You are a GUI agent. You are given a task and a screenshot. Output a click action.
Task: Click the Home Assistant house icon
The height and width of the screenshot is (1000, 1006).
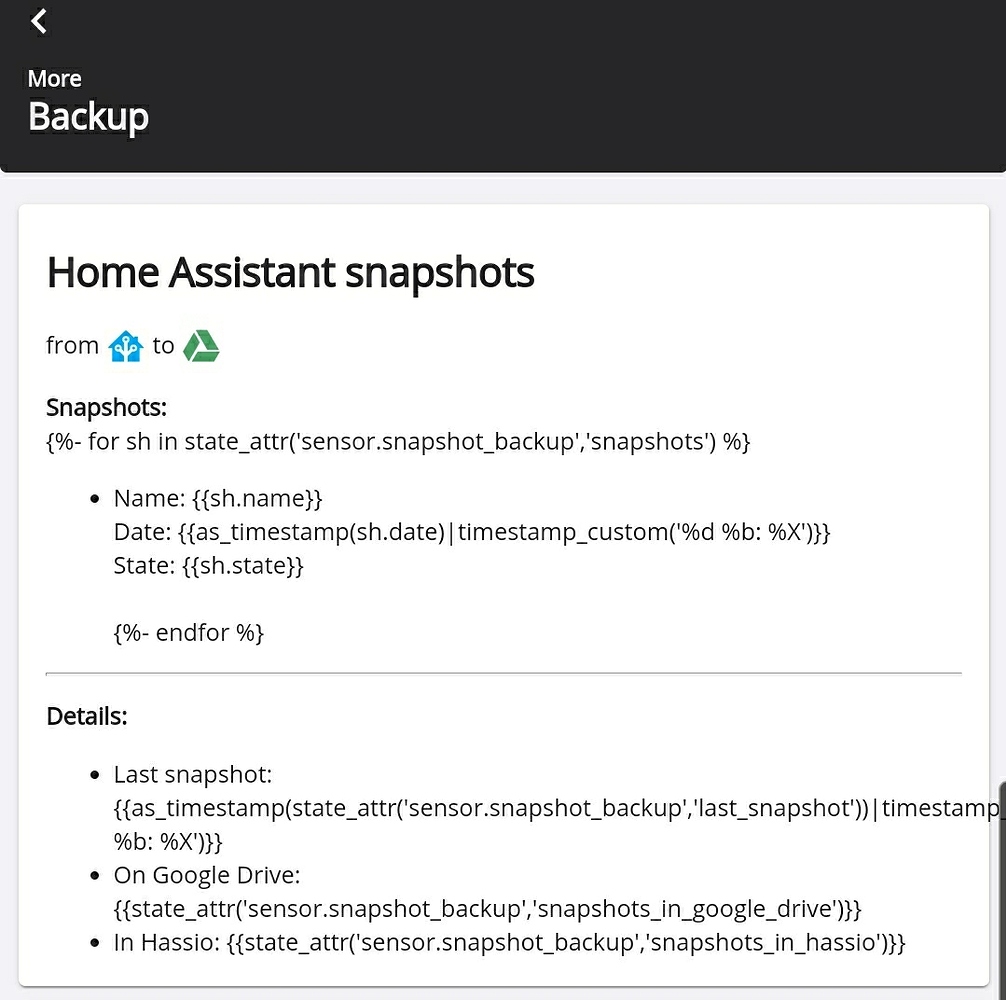(x=125, y=346)
